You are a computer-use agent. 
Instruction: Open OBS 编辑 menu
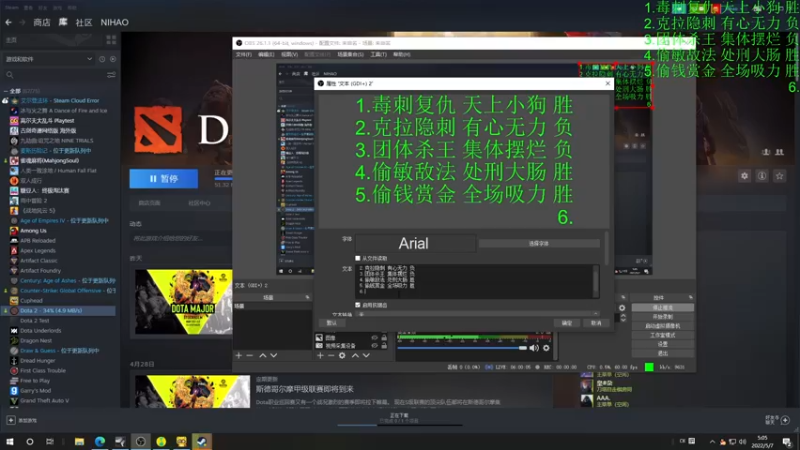(x=266, y=55)
